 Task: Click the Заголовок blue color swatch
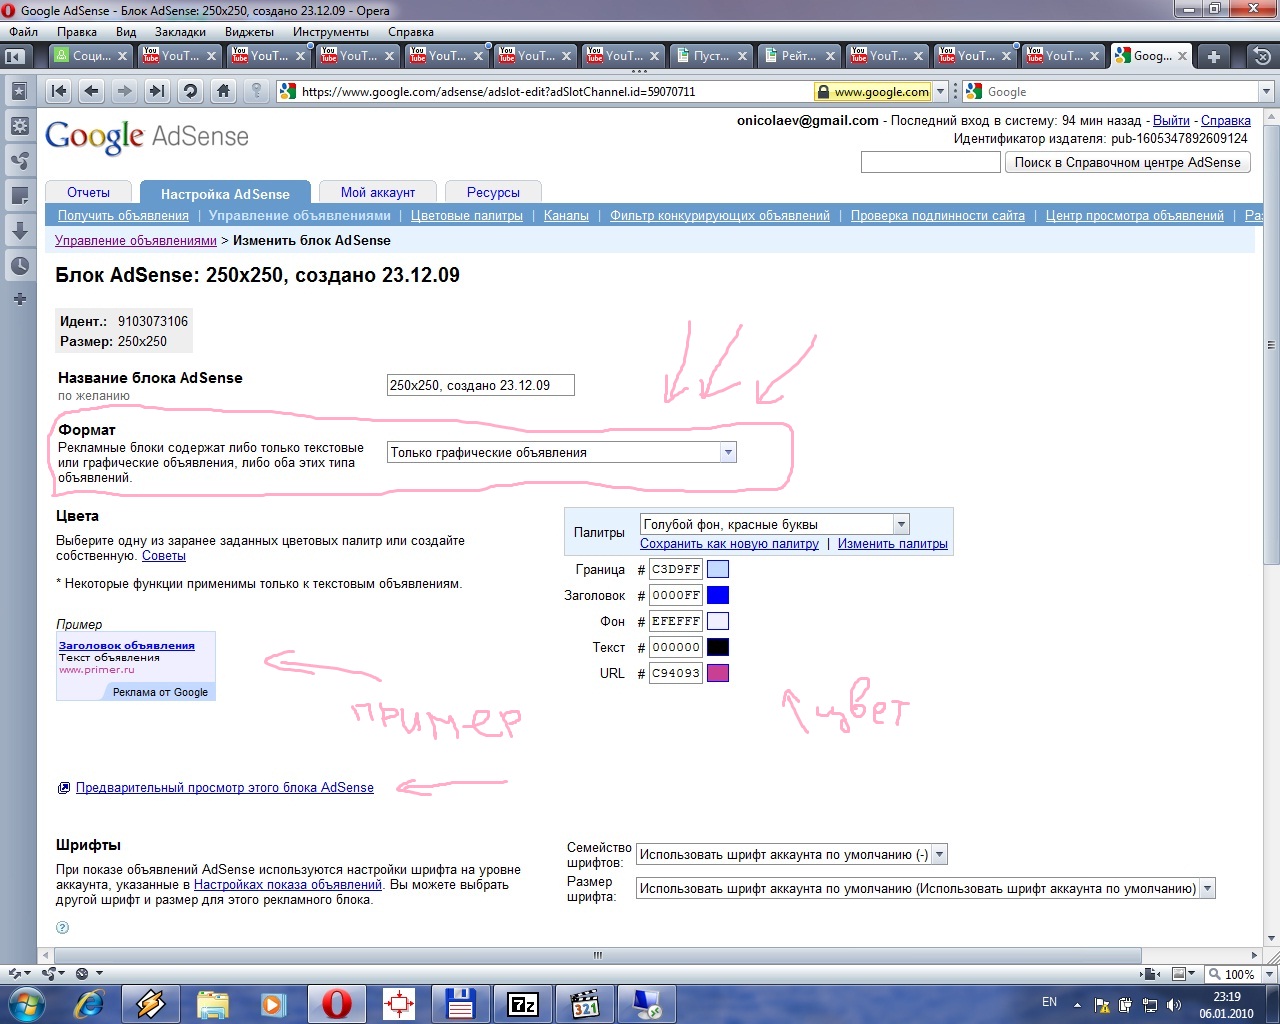click(x=718, y=595)
